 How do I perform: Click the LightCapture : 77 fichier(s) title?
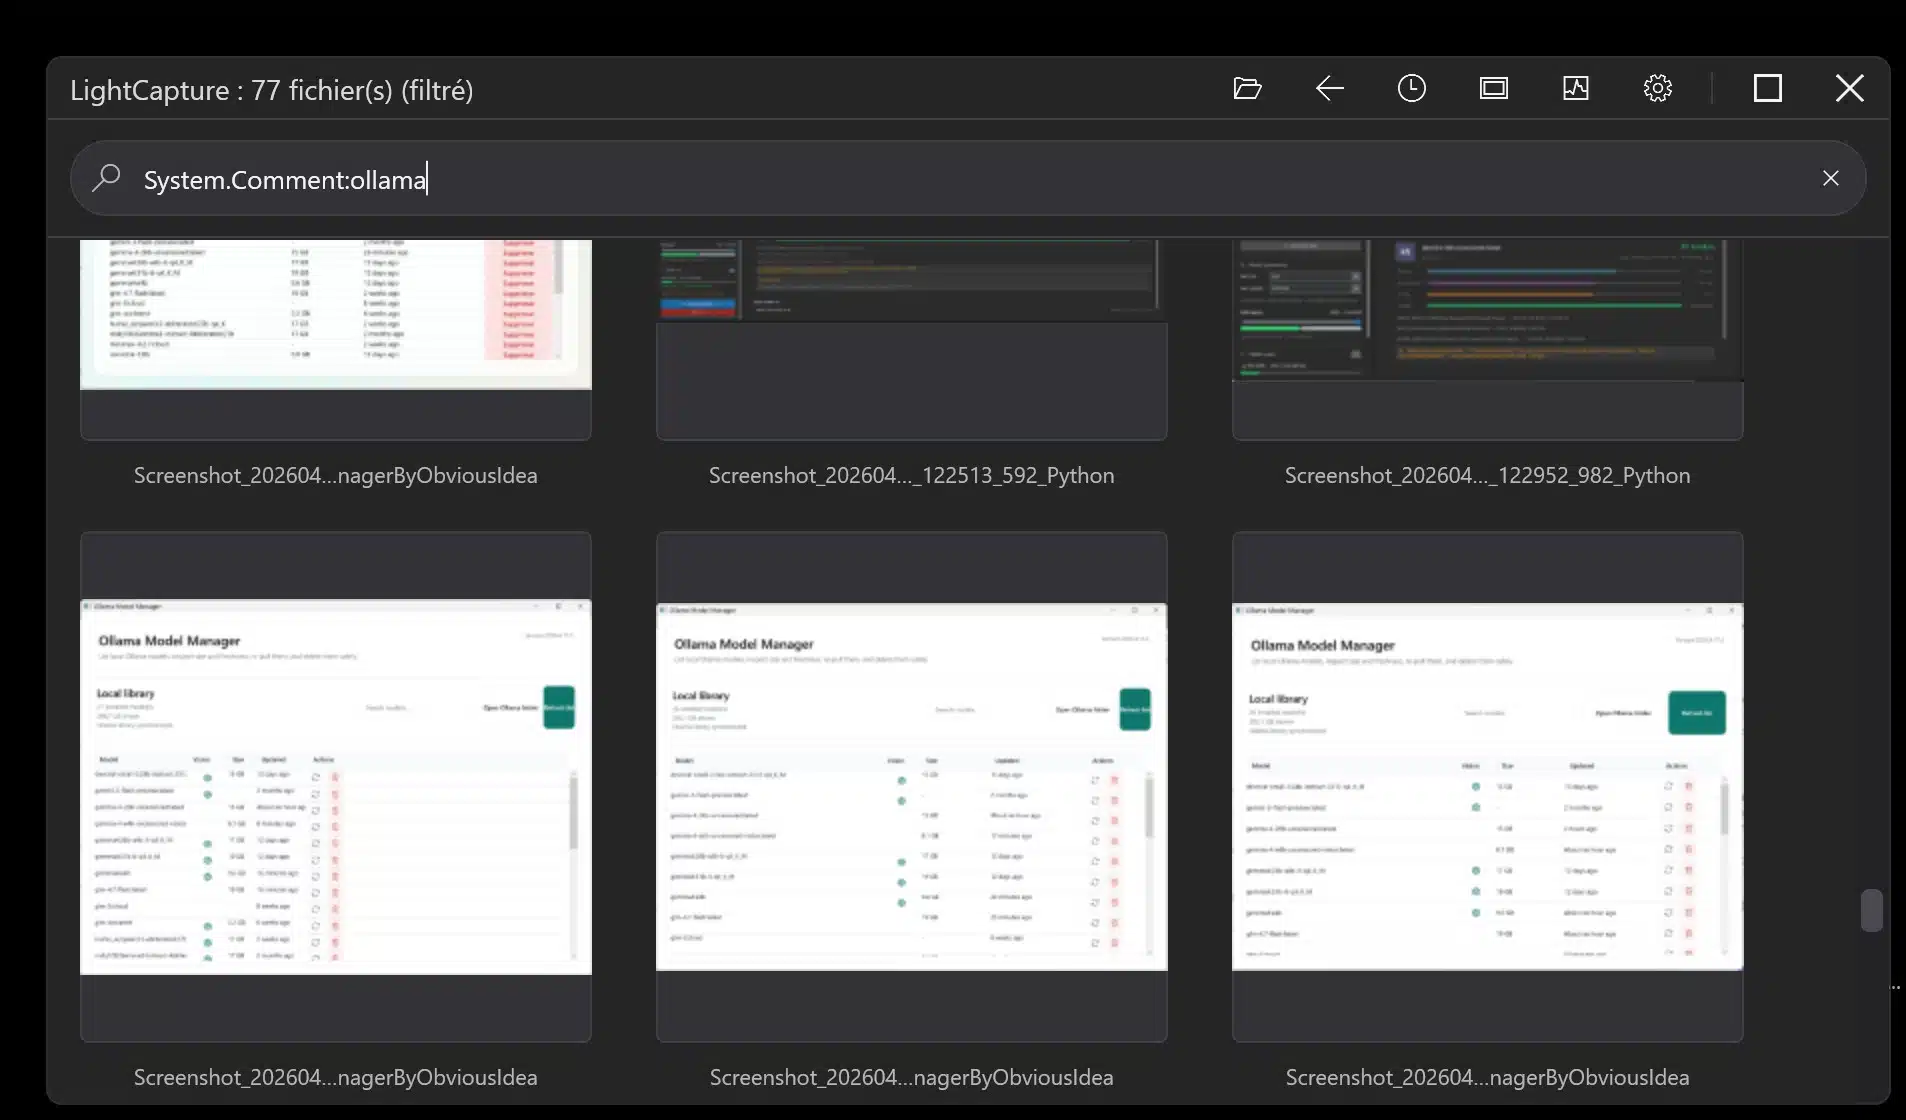pyautogui.click(x=271, y=90)
